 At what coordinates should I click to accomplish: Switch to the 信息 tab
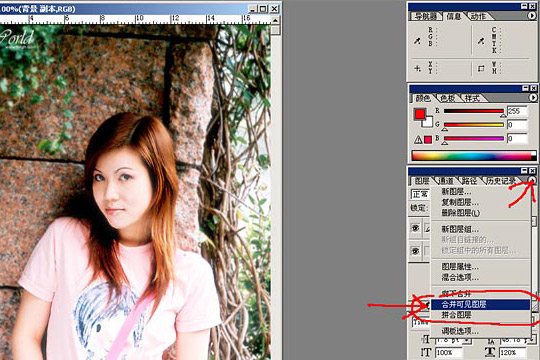[x=454, y=16]
